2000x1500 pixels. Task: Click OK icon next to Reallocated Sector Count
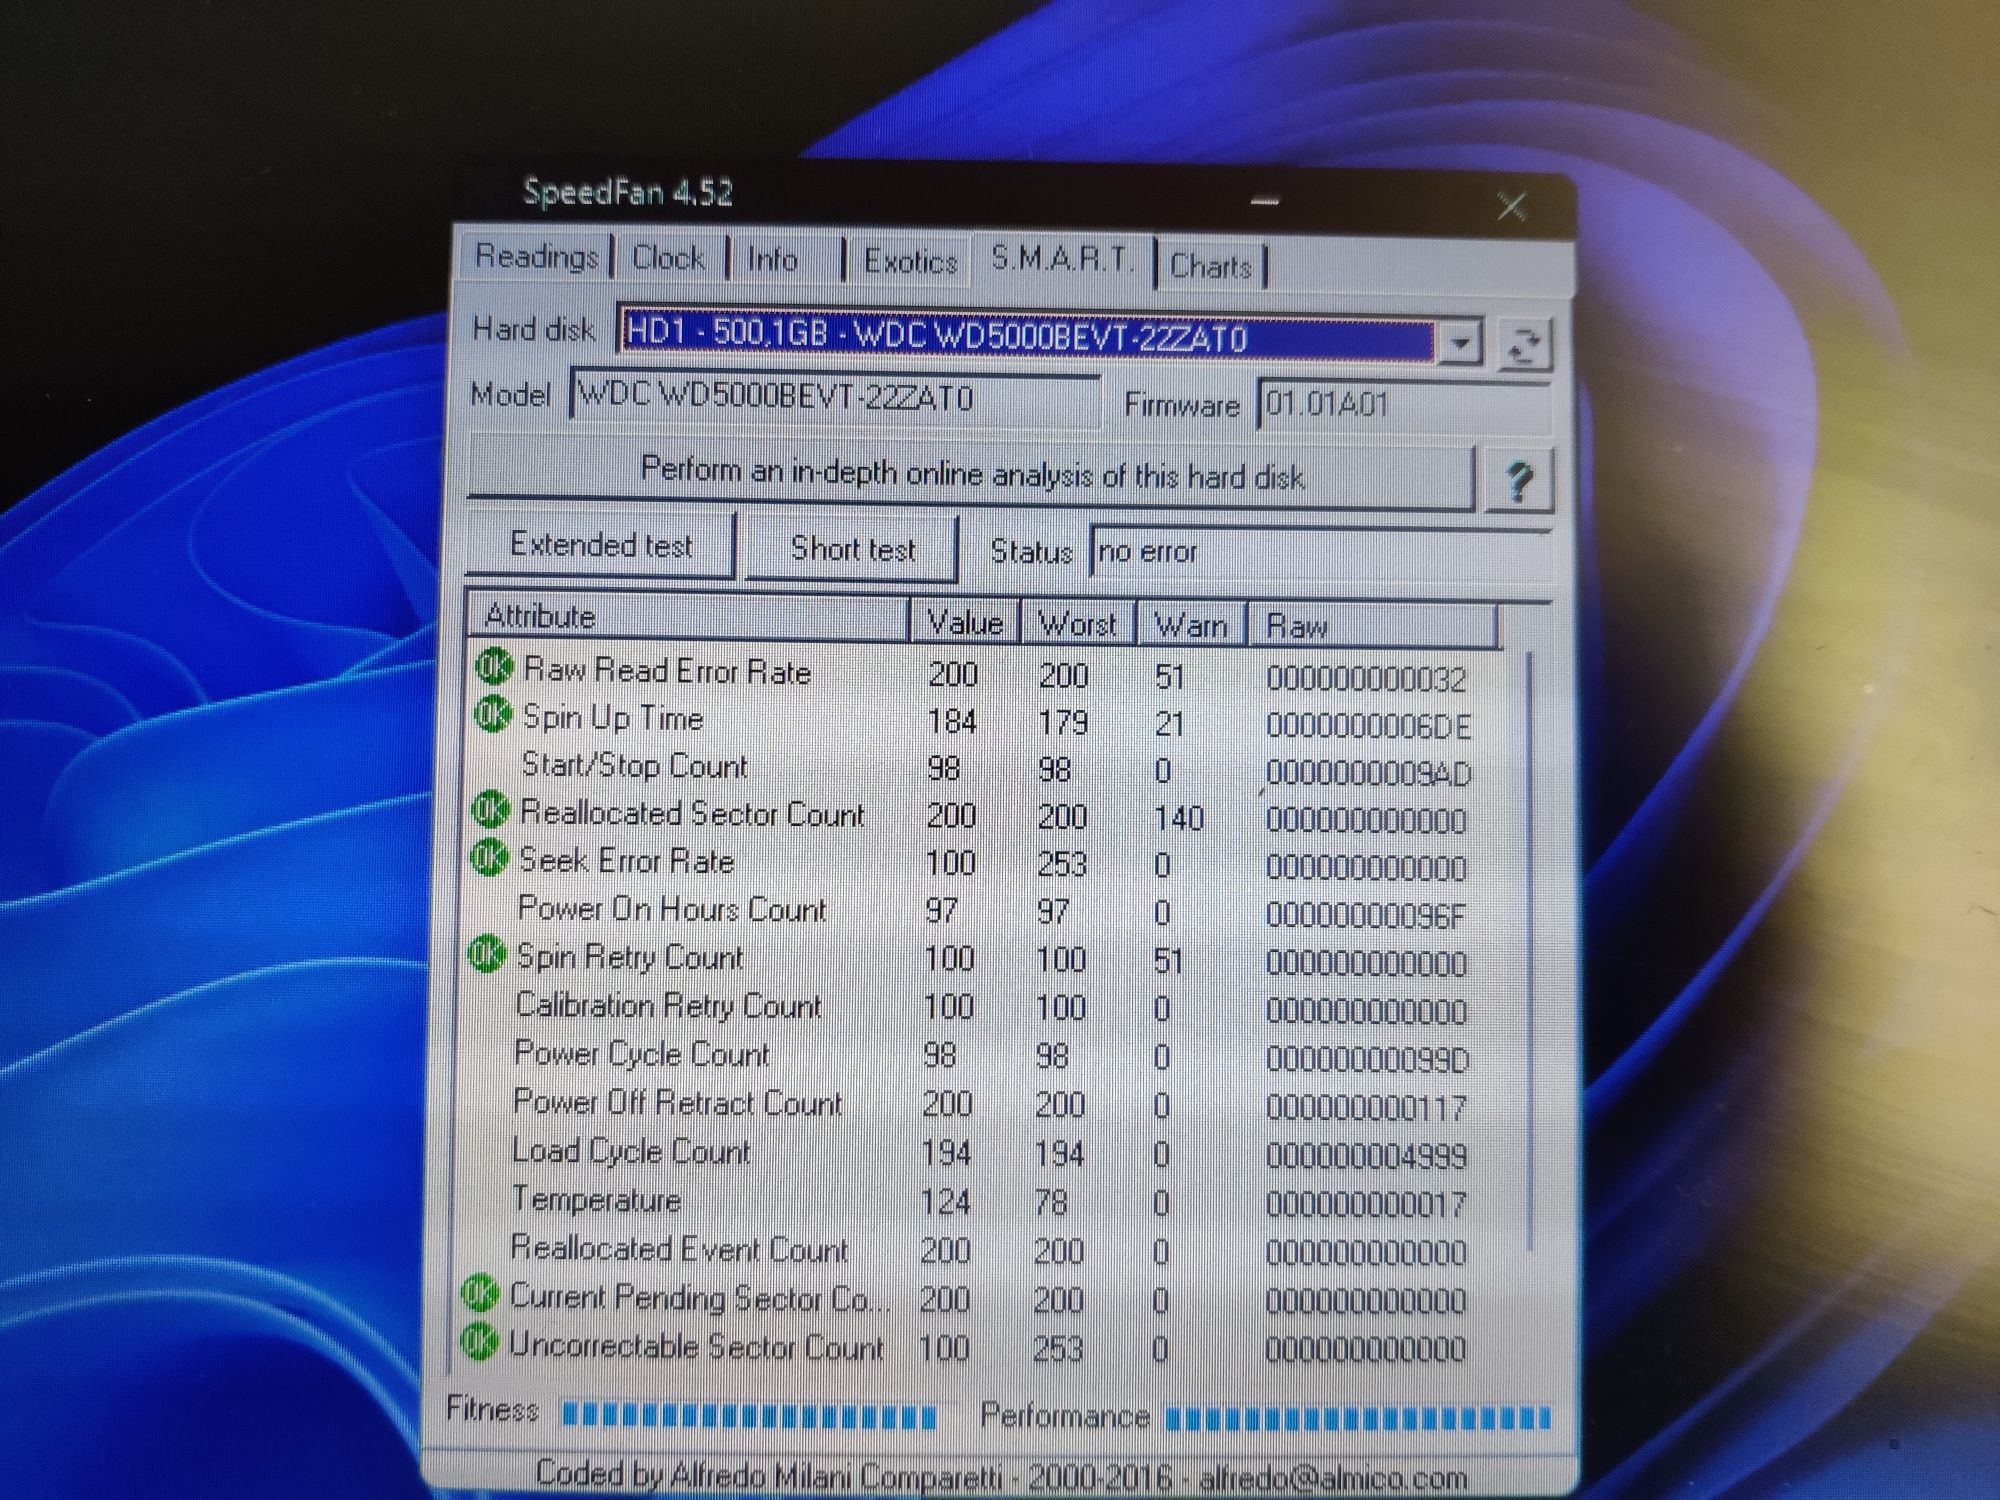point(489,811)
